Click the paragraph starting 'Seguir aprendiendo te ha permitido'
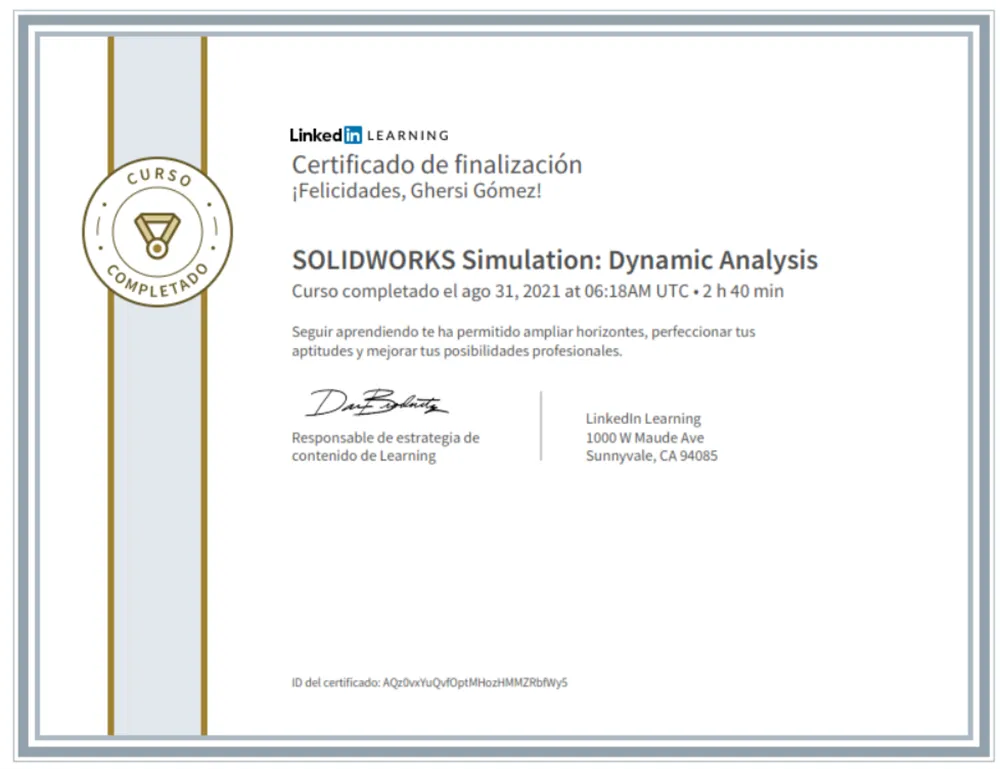Screen dimensions: 1000x769 [x=523, y=341]
